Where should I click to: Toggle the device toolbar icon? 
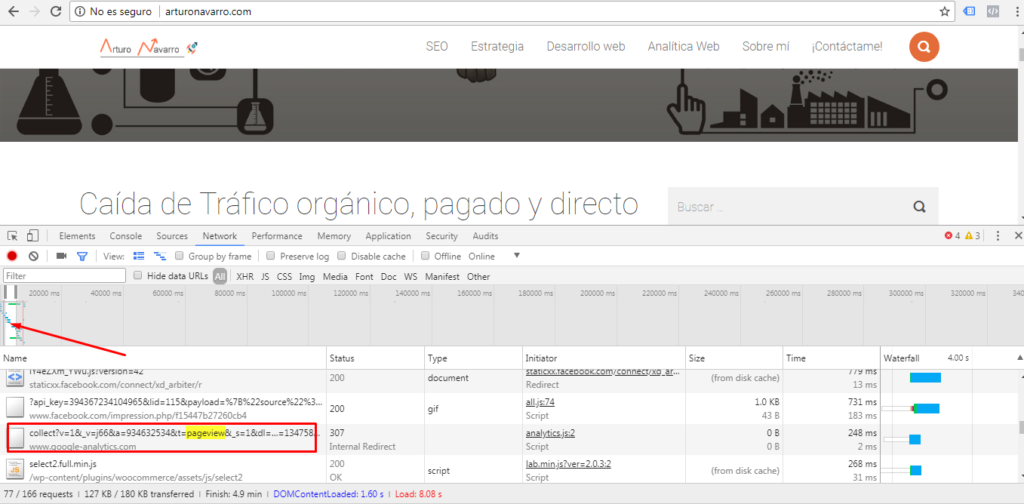pos(33,236)
